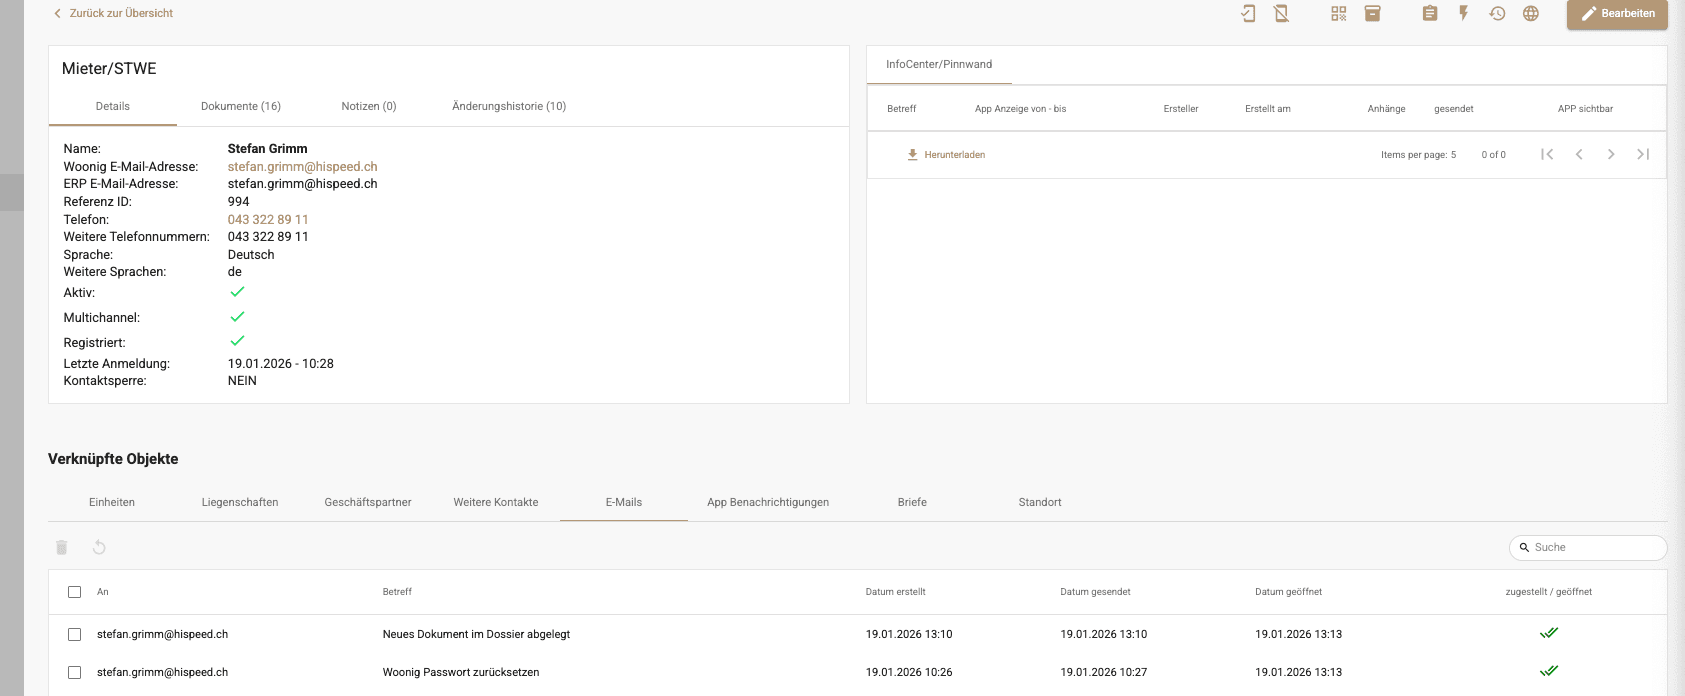
Task: Go to last page in InfoCenter pagination
Action: (1643, 154)
